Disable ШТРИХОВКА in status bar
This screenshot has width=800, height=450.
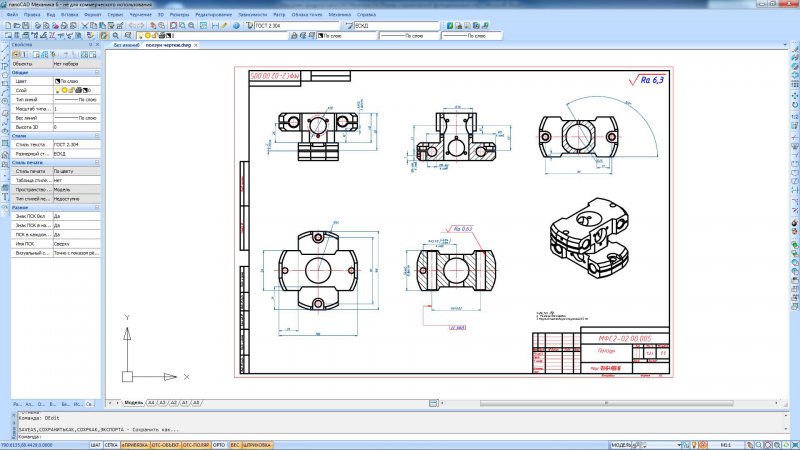[257, 445]
